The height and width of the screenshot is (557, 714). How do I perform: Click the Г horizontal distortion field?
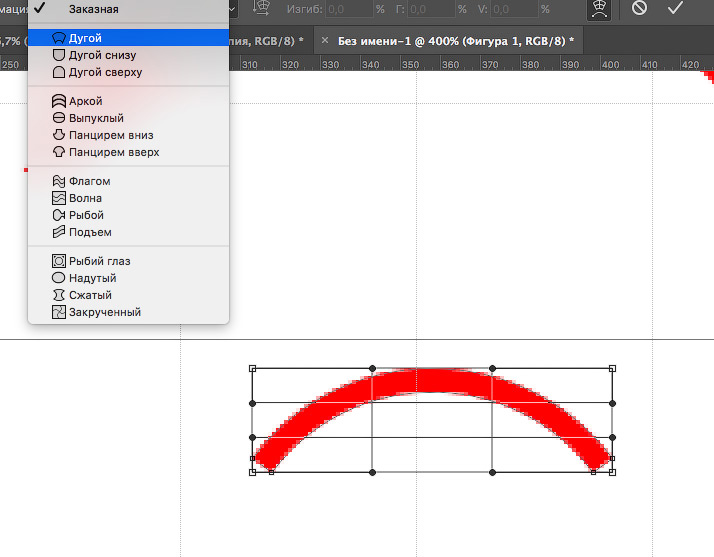click(x=431, y=9)
